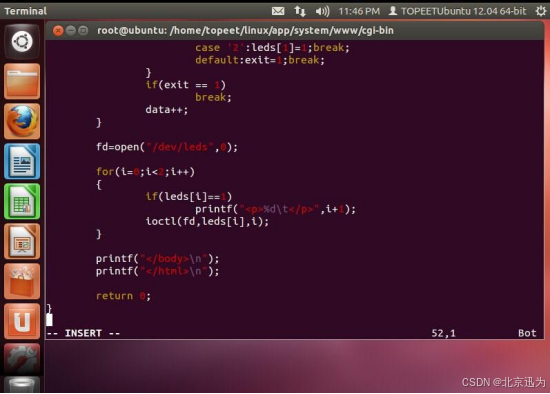This screenshot has width=550, height=394.
Task: Click the 'return 0;' line
Action: coord(123,296)
